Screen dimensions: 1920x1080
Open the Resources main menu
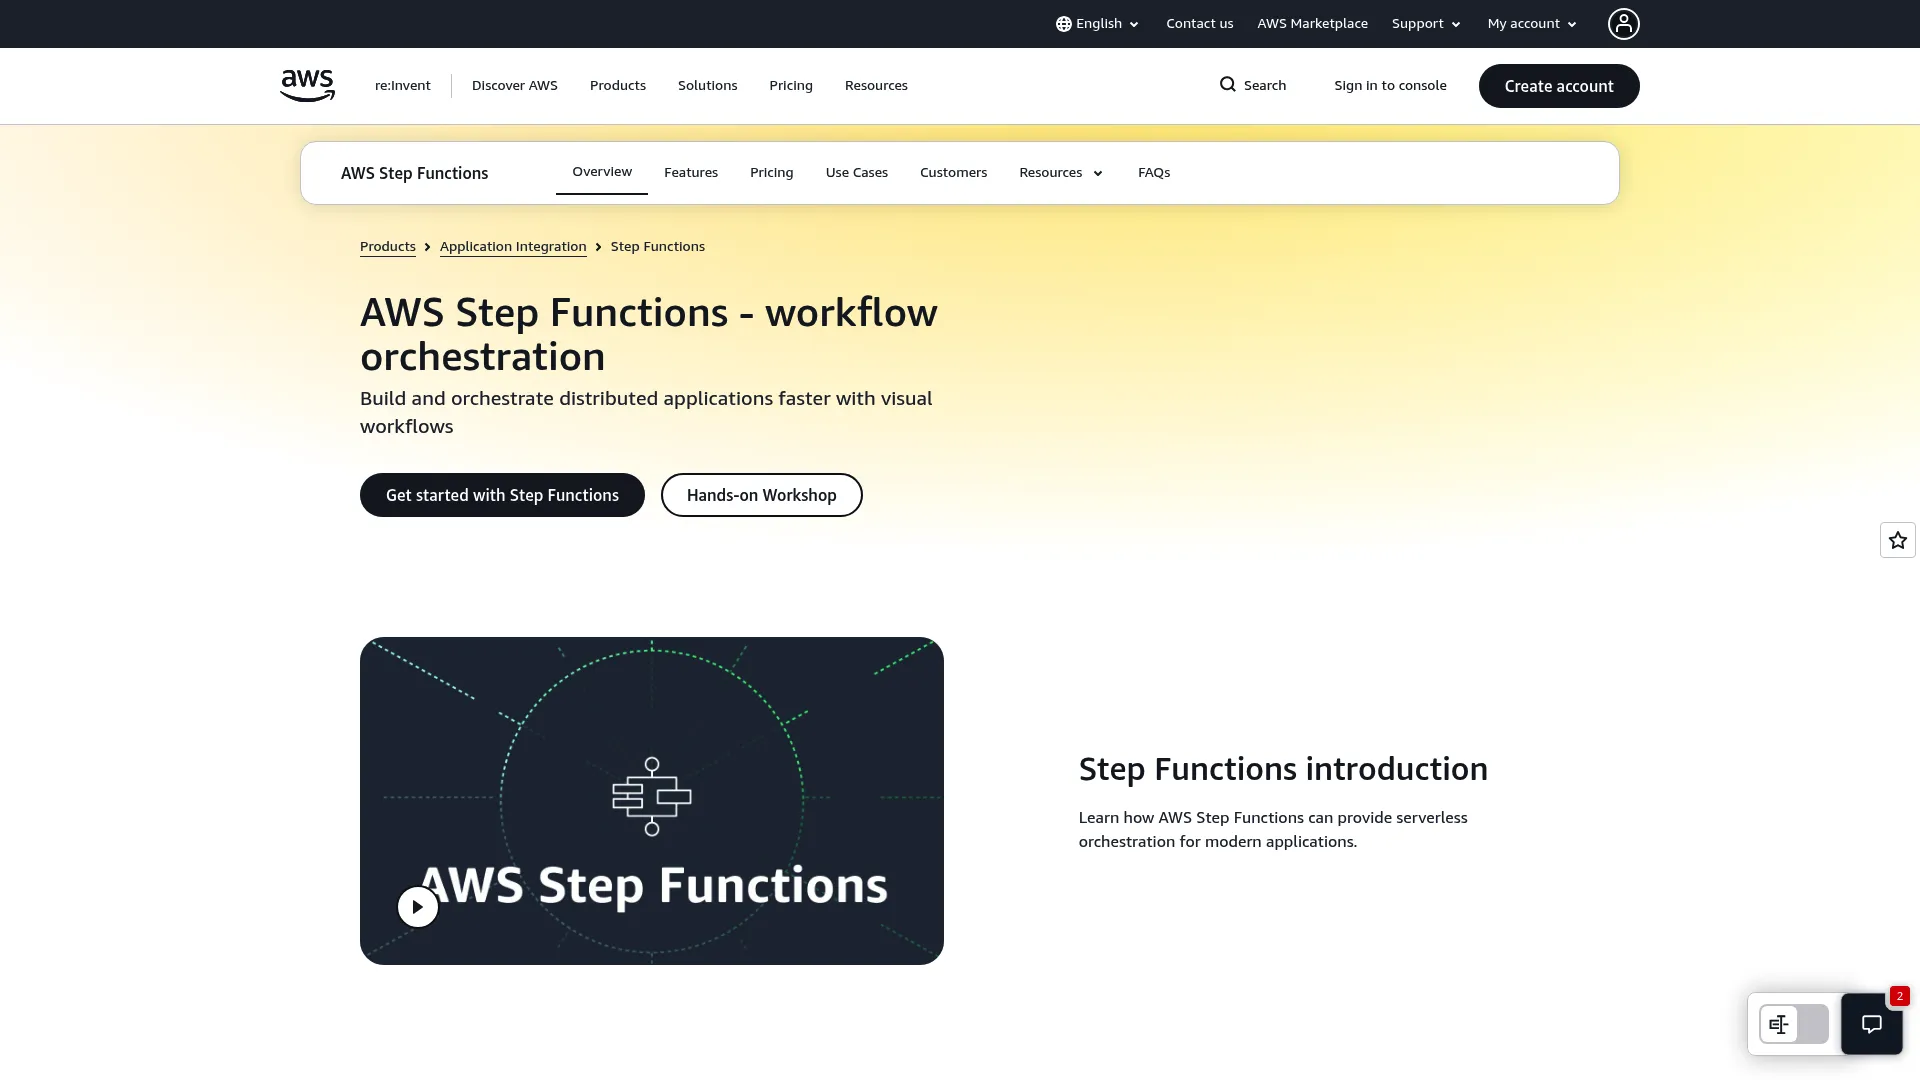[876, 86]
